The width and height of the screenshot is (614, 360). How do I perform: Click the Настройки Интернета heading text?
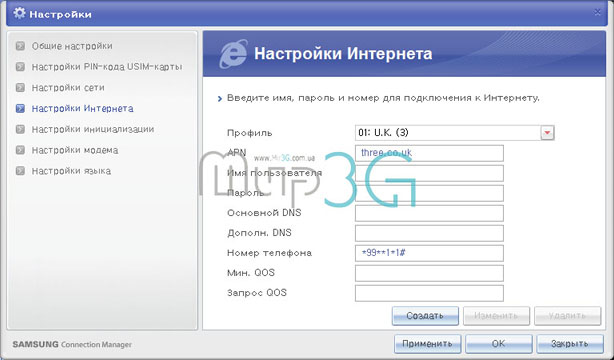343,54
